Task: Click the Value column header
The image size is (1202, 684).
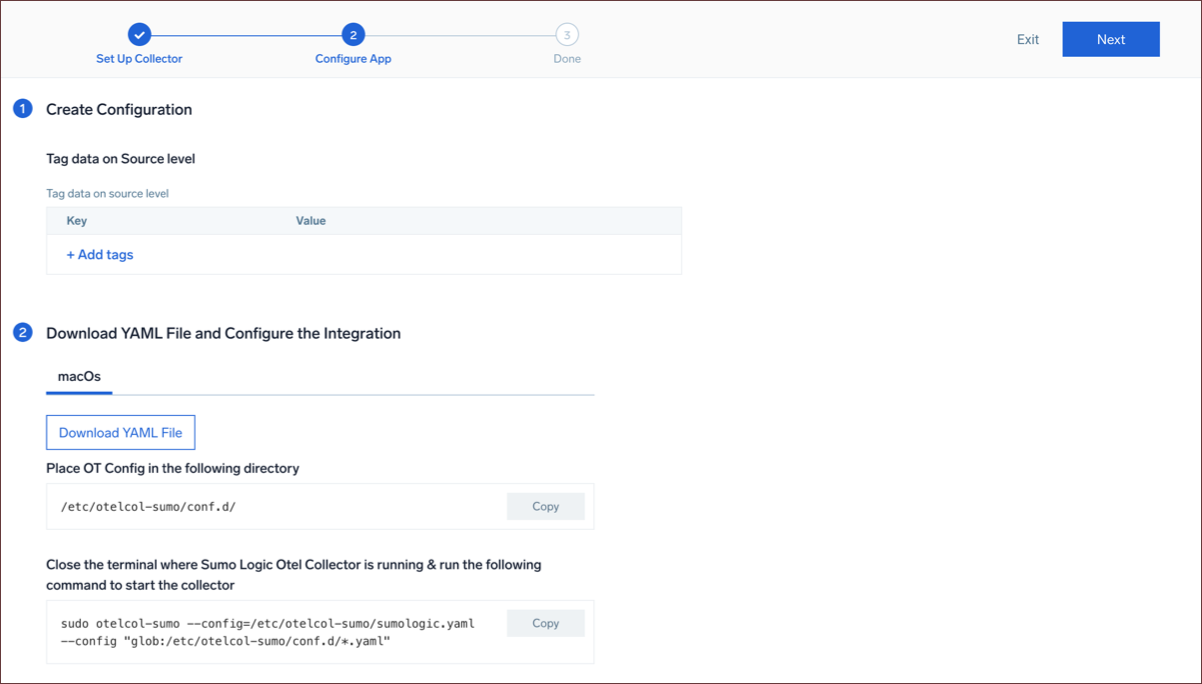Action: [x=311, y=221]
